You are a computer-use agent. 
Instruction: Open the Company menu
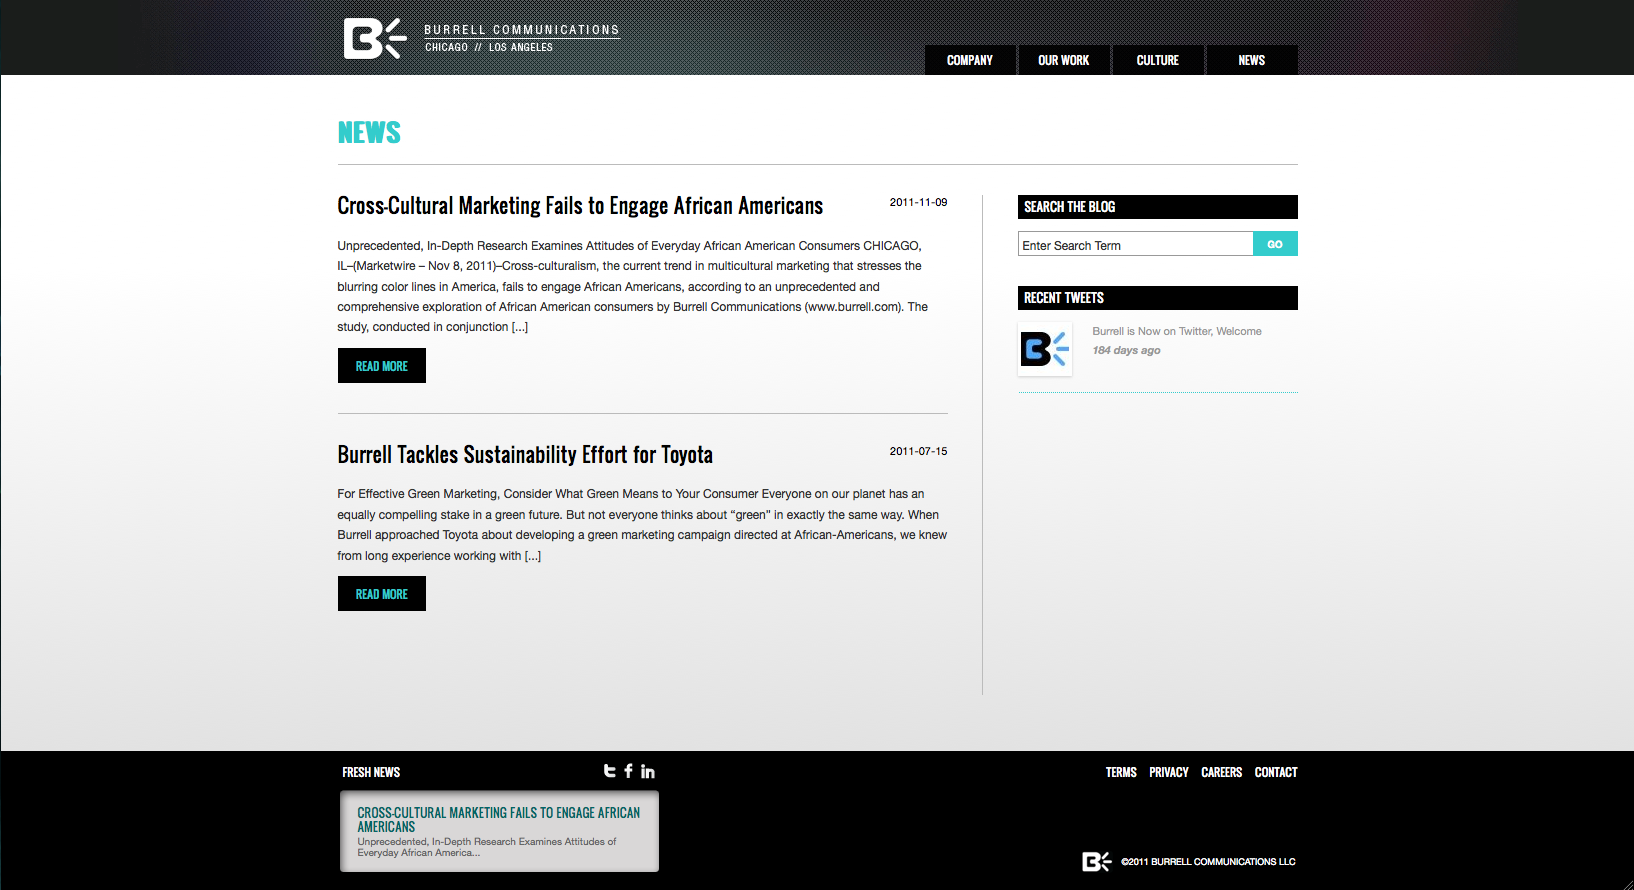click(969, 60)
